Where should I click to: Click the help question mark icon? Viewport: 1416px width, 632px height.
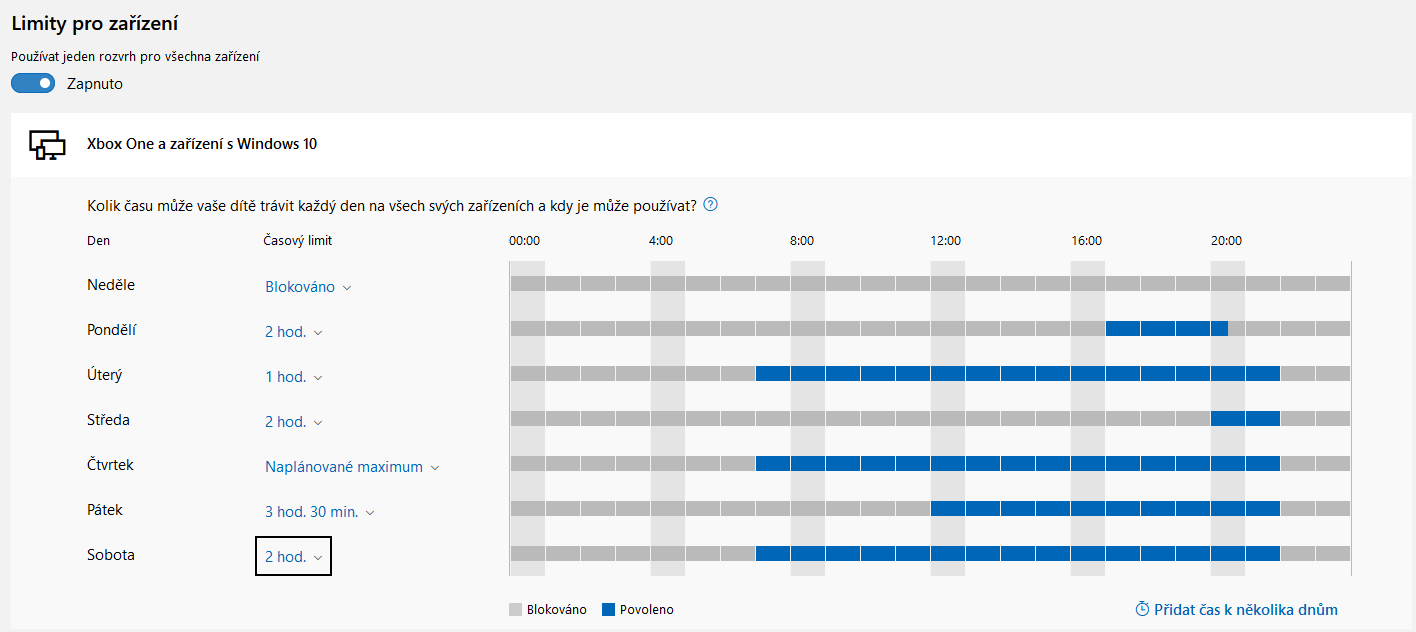tap(711, 205)
